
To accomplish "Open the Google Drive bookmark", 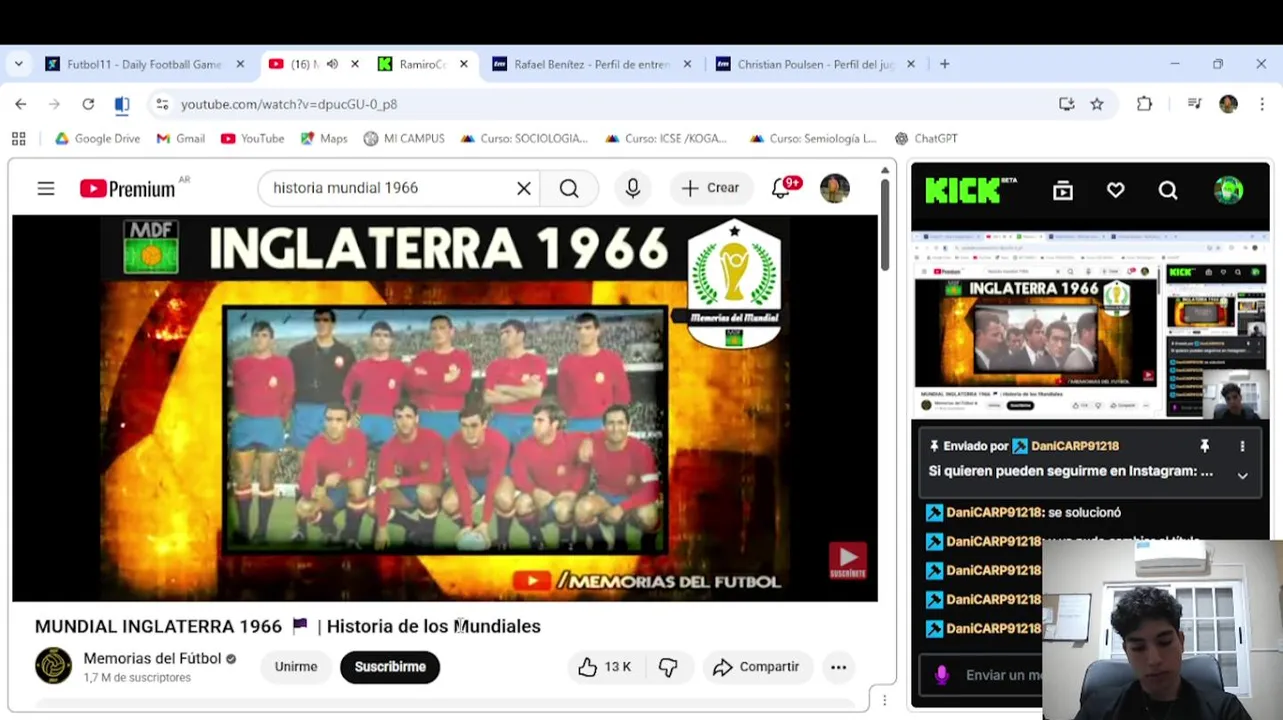I will point(97,139).
